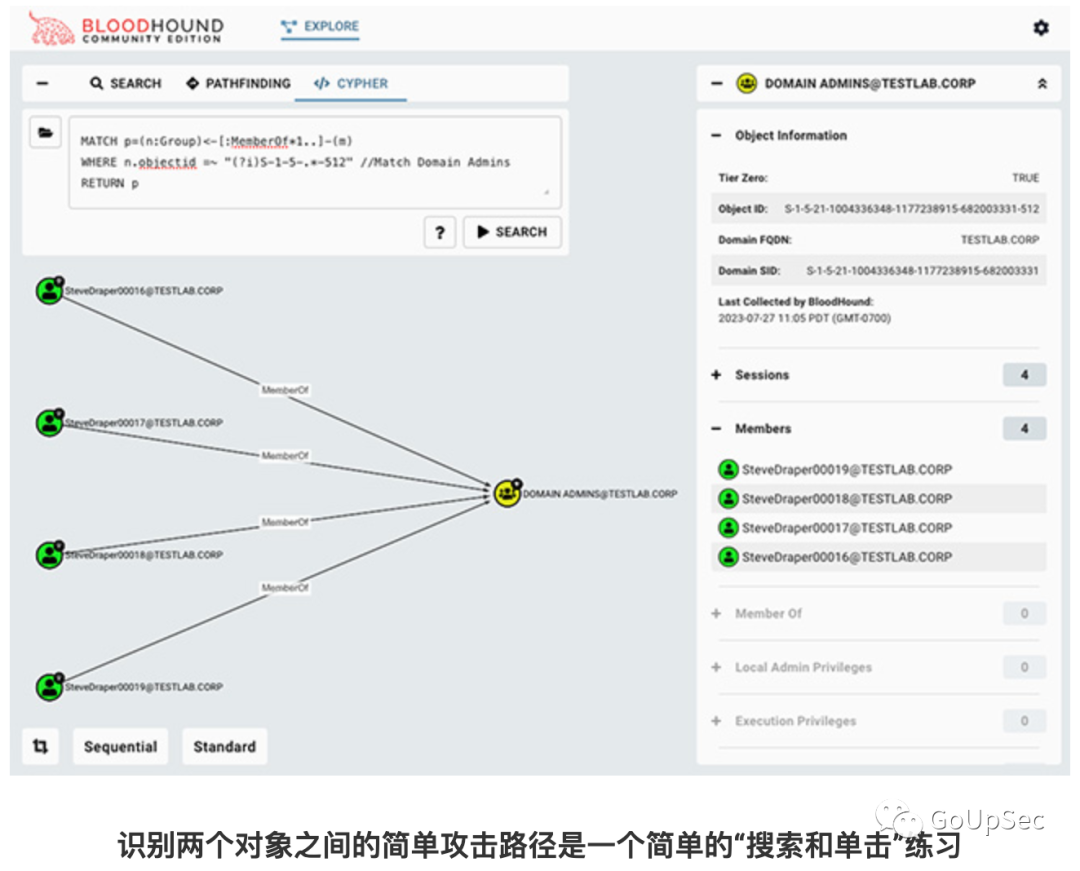Expand the Local Admin Privileges section
Screen dimensions: 1080x871
click(716, 667)
